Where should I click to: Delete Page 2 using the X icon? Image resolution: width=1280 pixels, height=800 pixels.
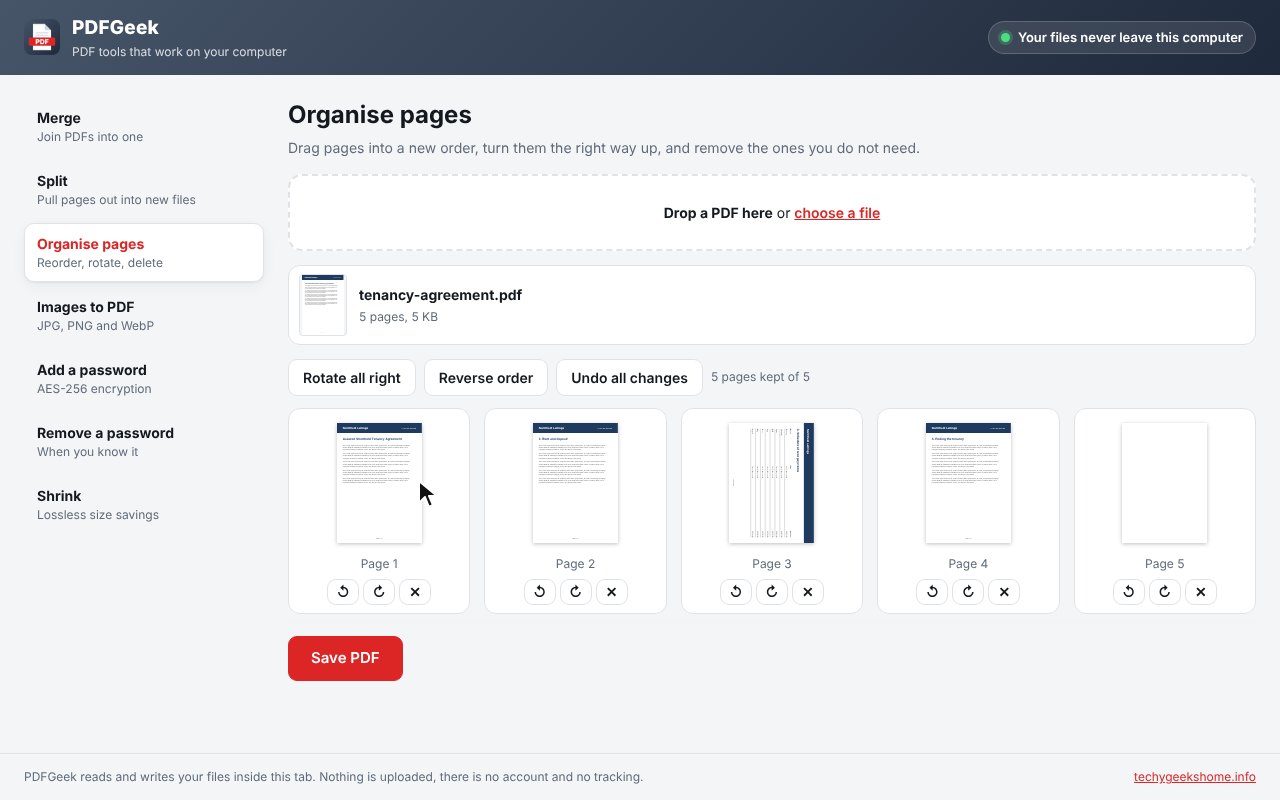pyautogui.click(x=612, y=592)
